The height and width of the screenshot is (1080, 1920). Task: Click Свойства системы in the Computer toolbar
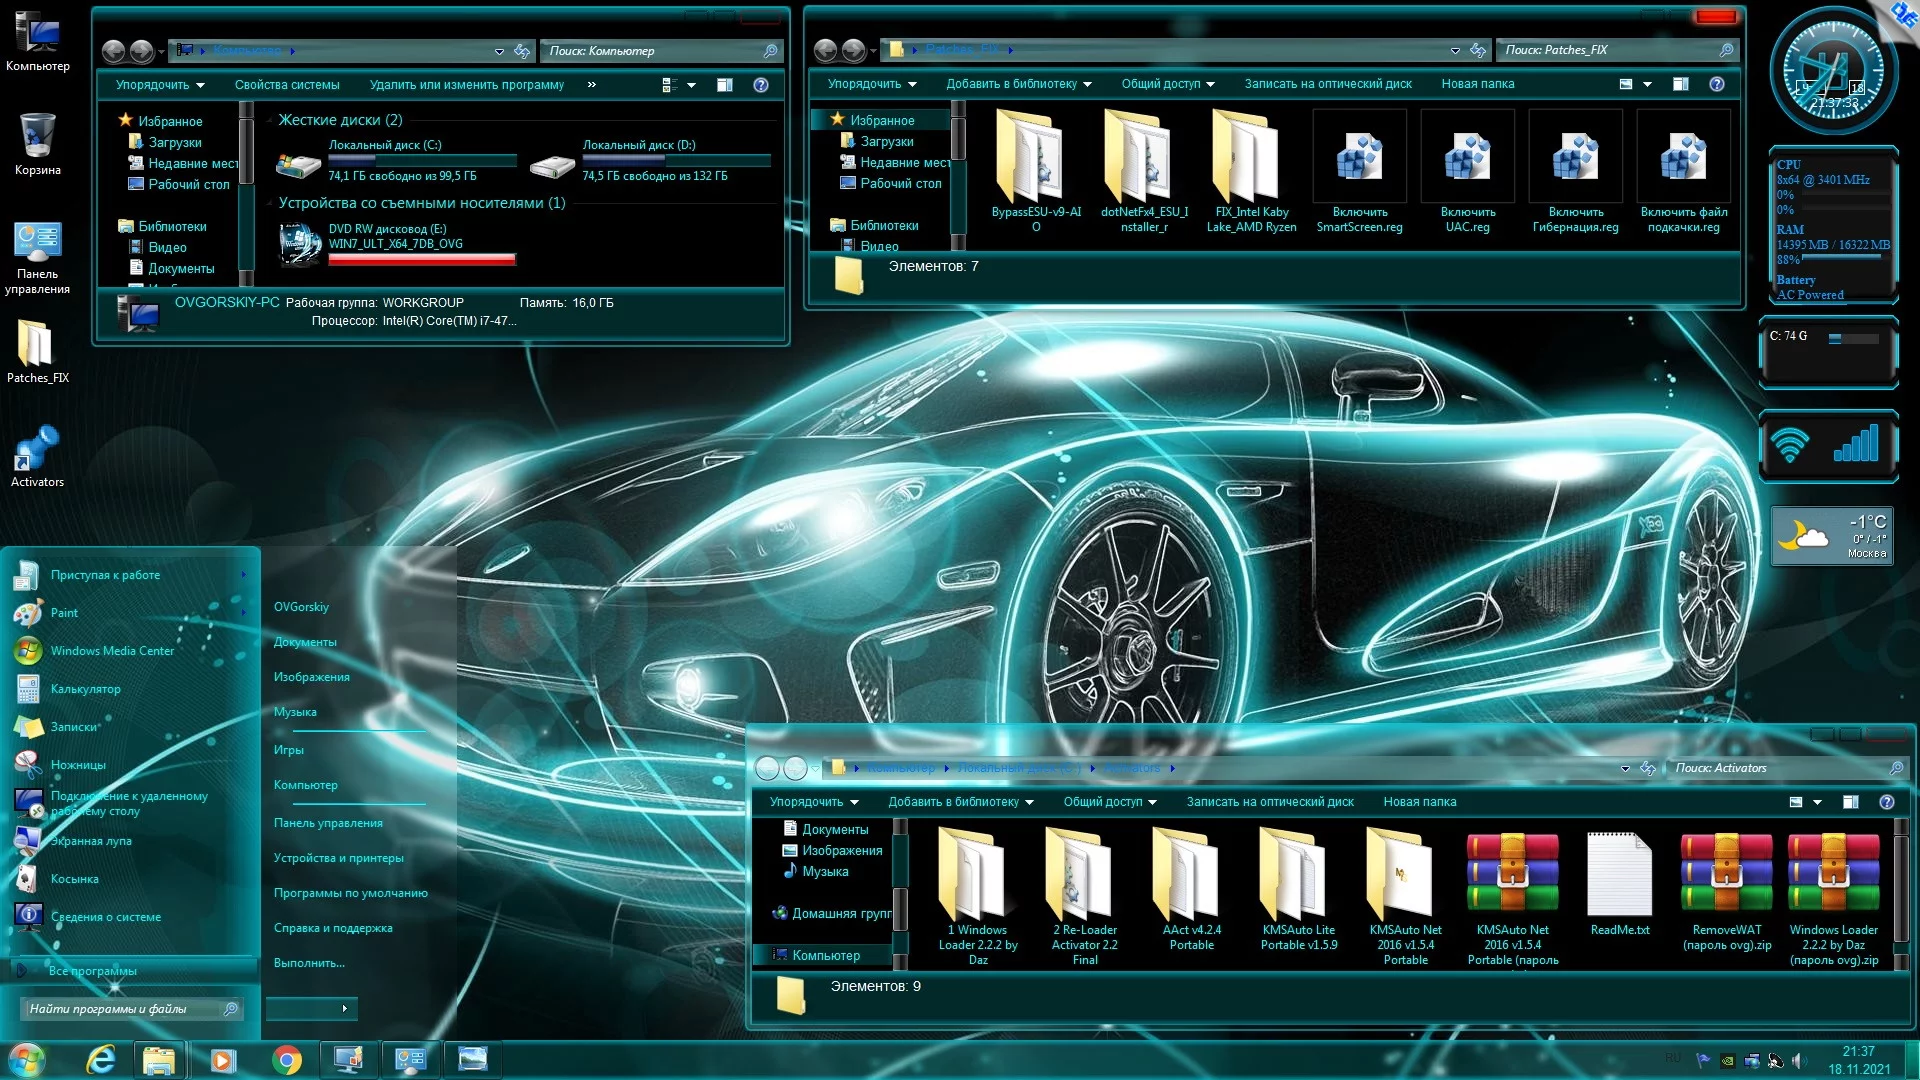287,85
